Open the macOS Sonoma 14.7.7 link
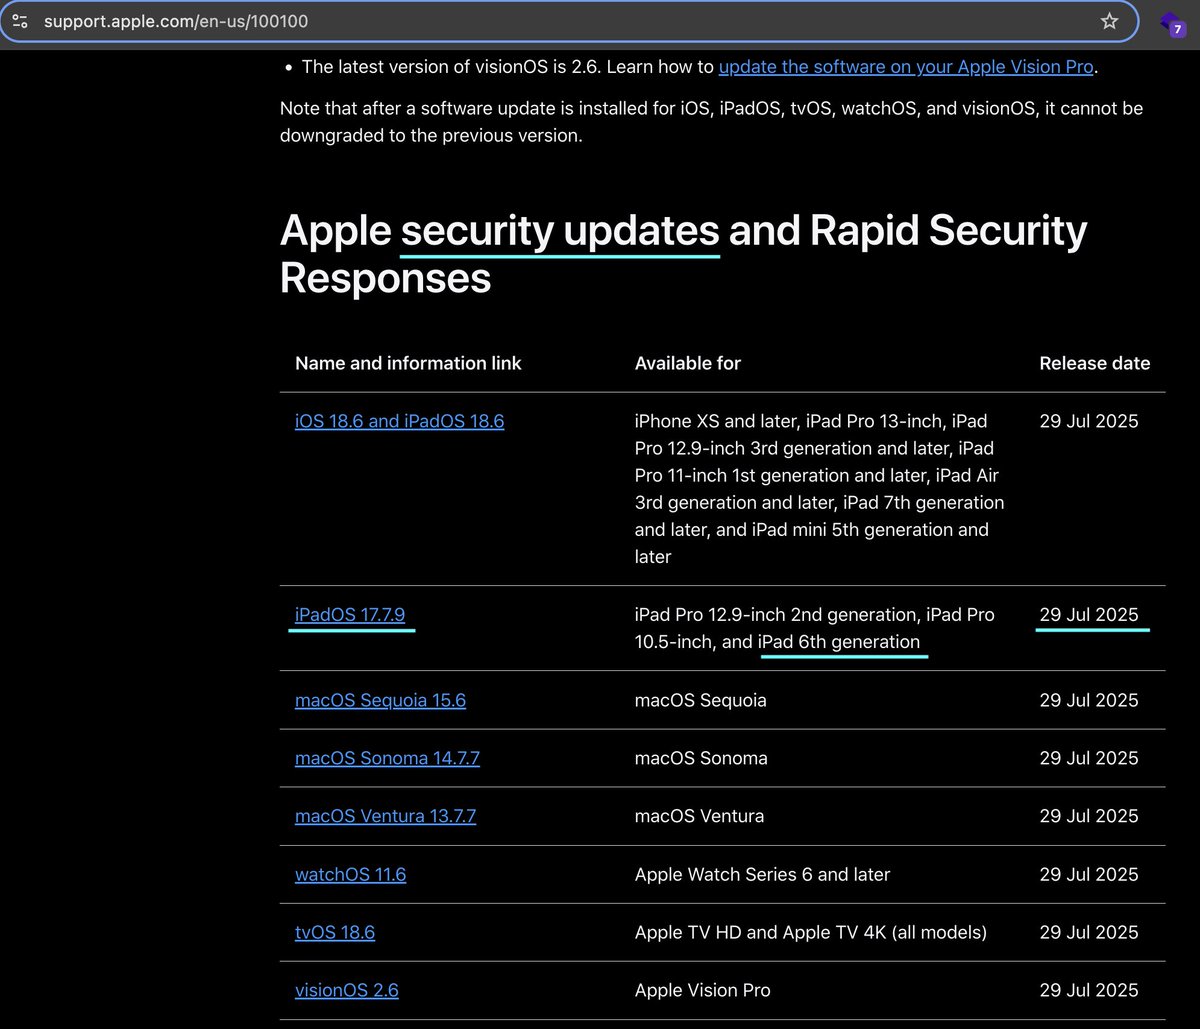Screen dimensions: 1200x1029 click(387, 758)
